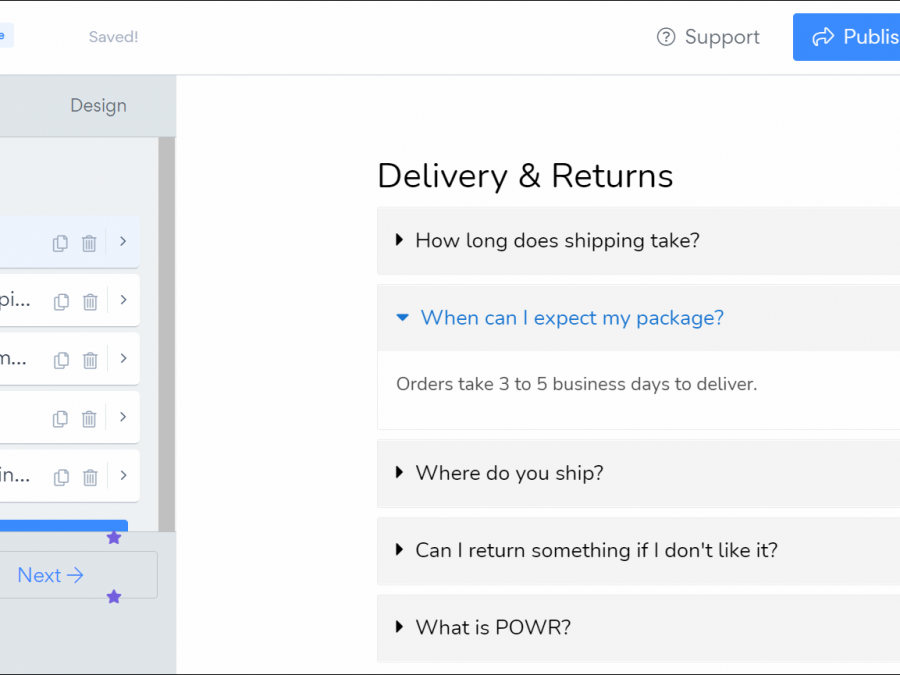Delete the sidebar item ending in "pi..."
Viewport: 900px width, 675px height.
click(89, 301)
